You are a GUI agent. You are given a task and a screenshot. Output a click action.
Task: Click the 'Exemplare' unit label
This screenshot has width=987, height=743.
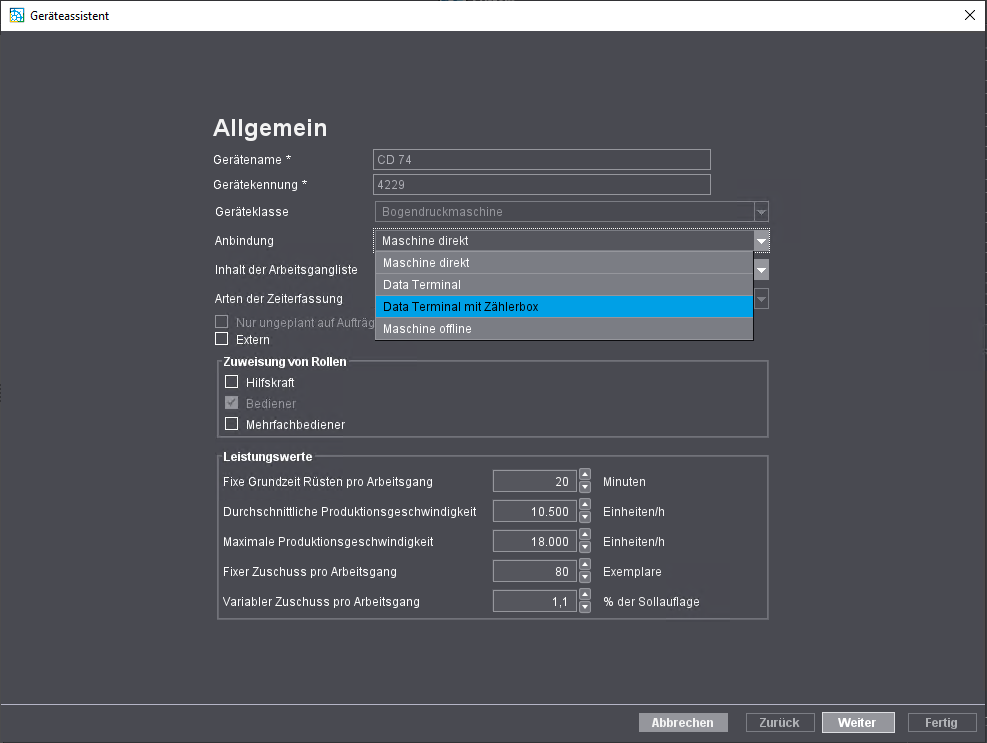(632, 572)
